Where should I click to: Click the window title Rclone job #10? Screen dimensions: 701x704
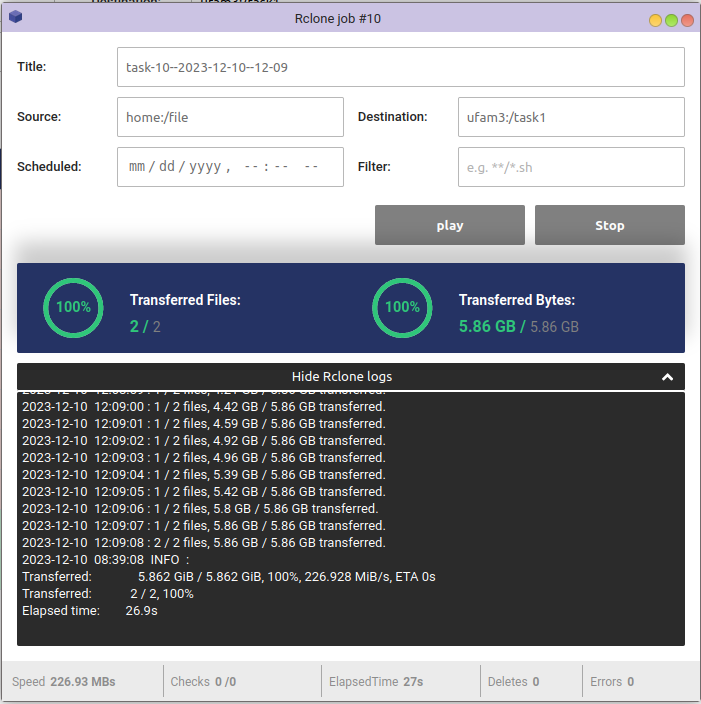pos(338,19)
